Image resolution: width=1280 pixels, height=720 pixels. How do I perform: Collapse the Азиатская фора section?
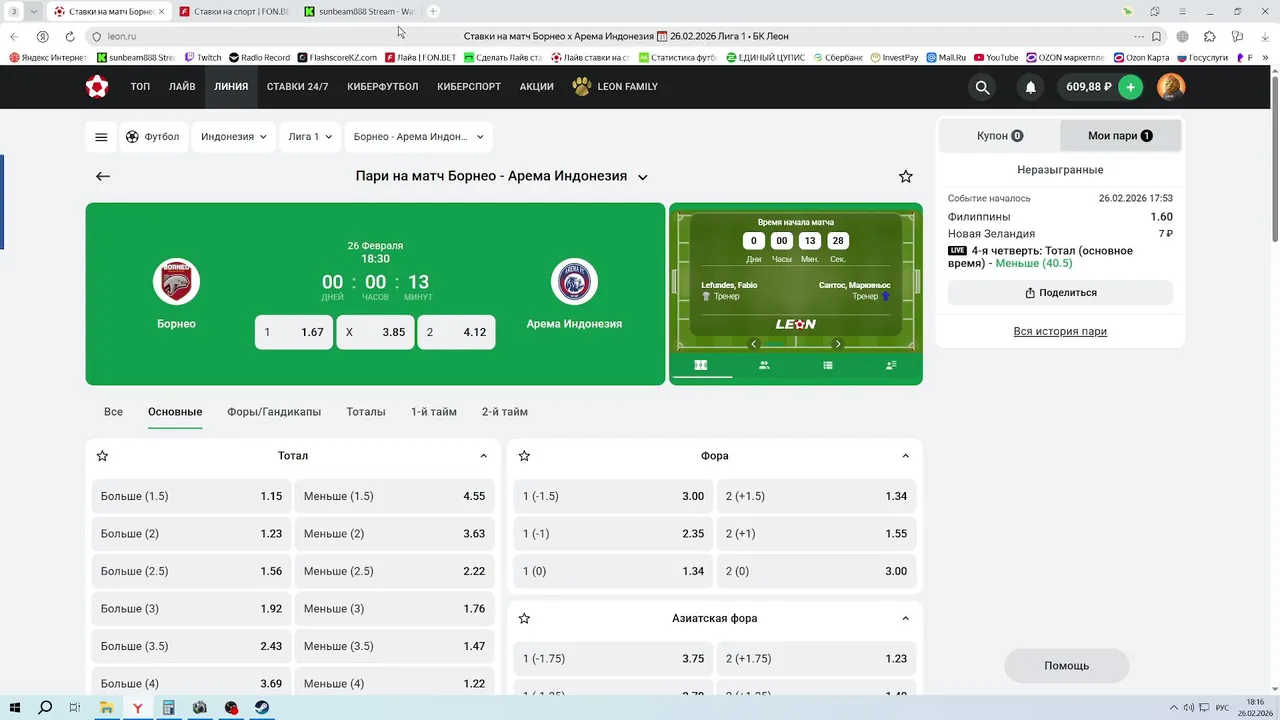[x=905, y=619]
